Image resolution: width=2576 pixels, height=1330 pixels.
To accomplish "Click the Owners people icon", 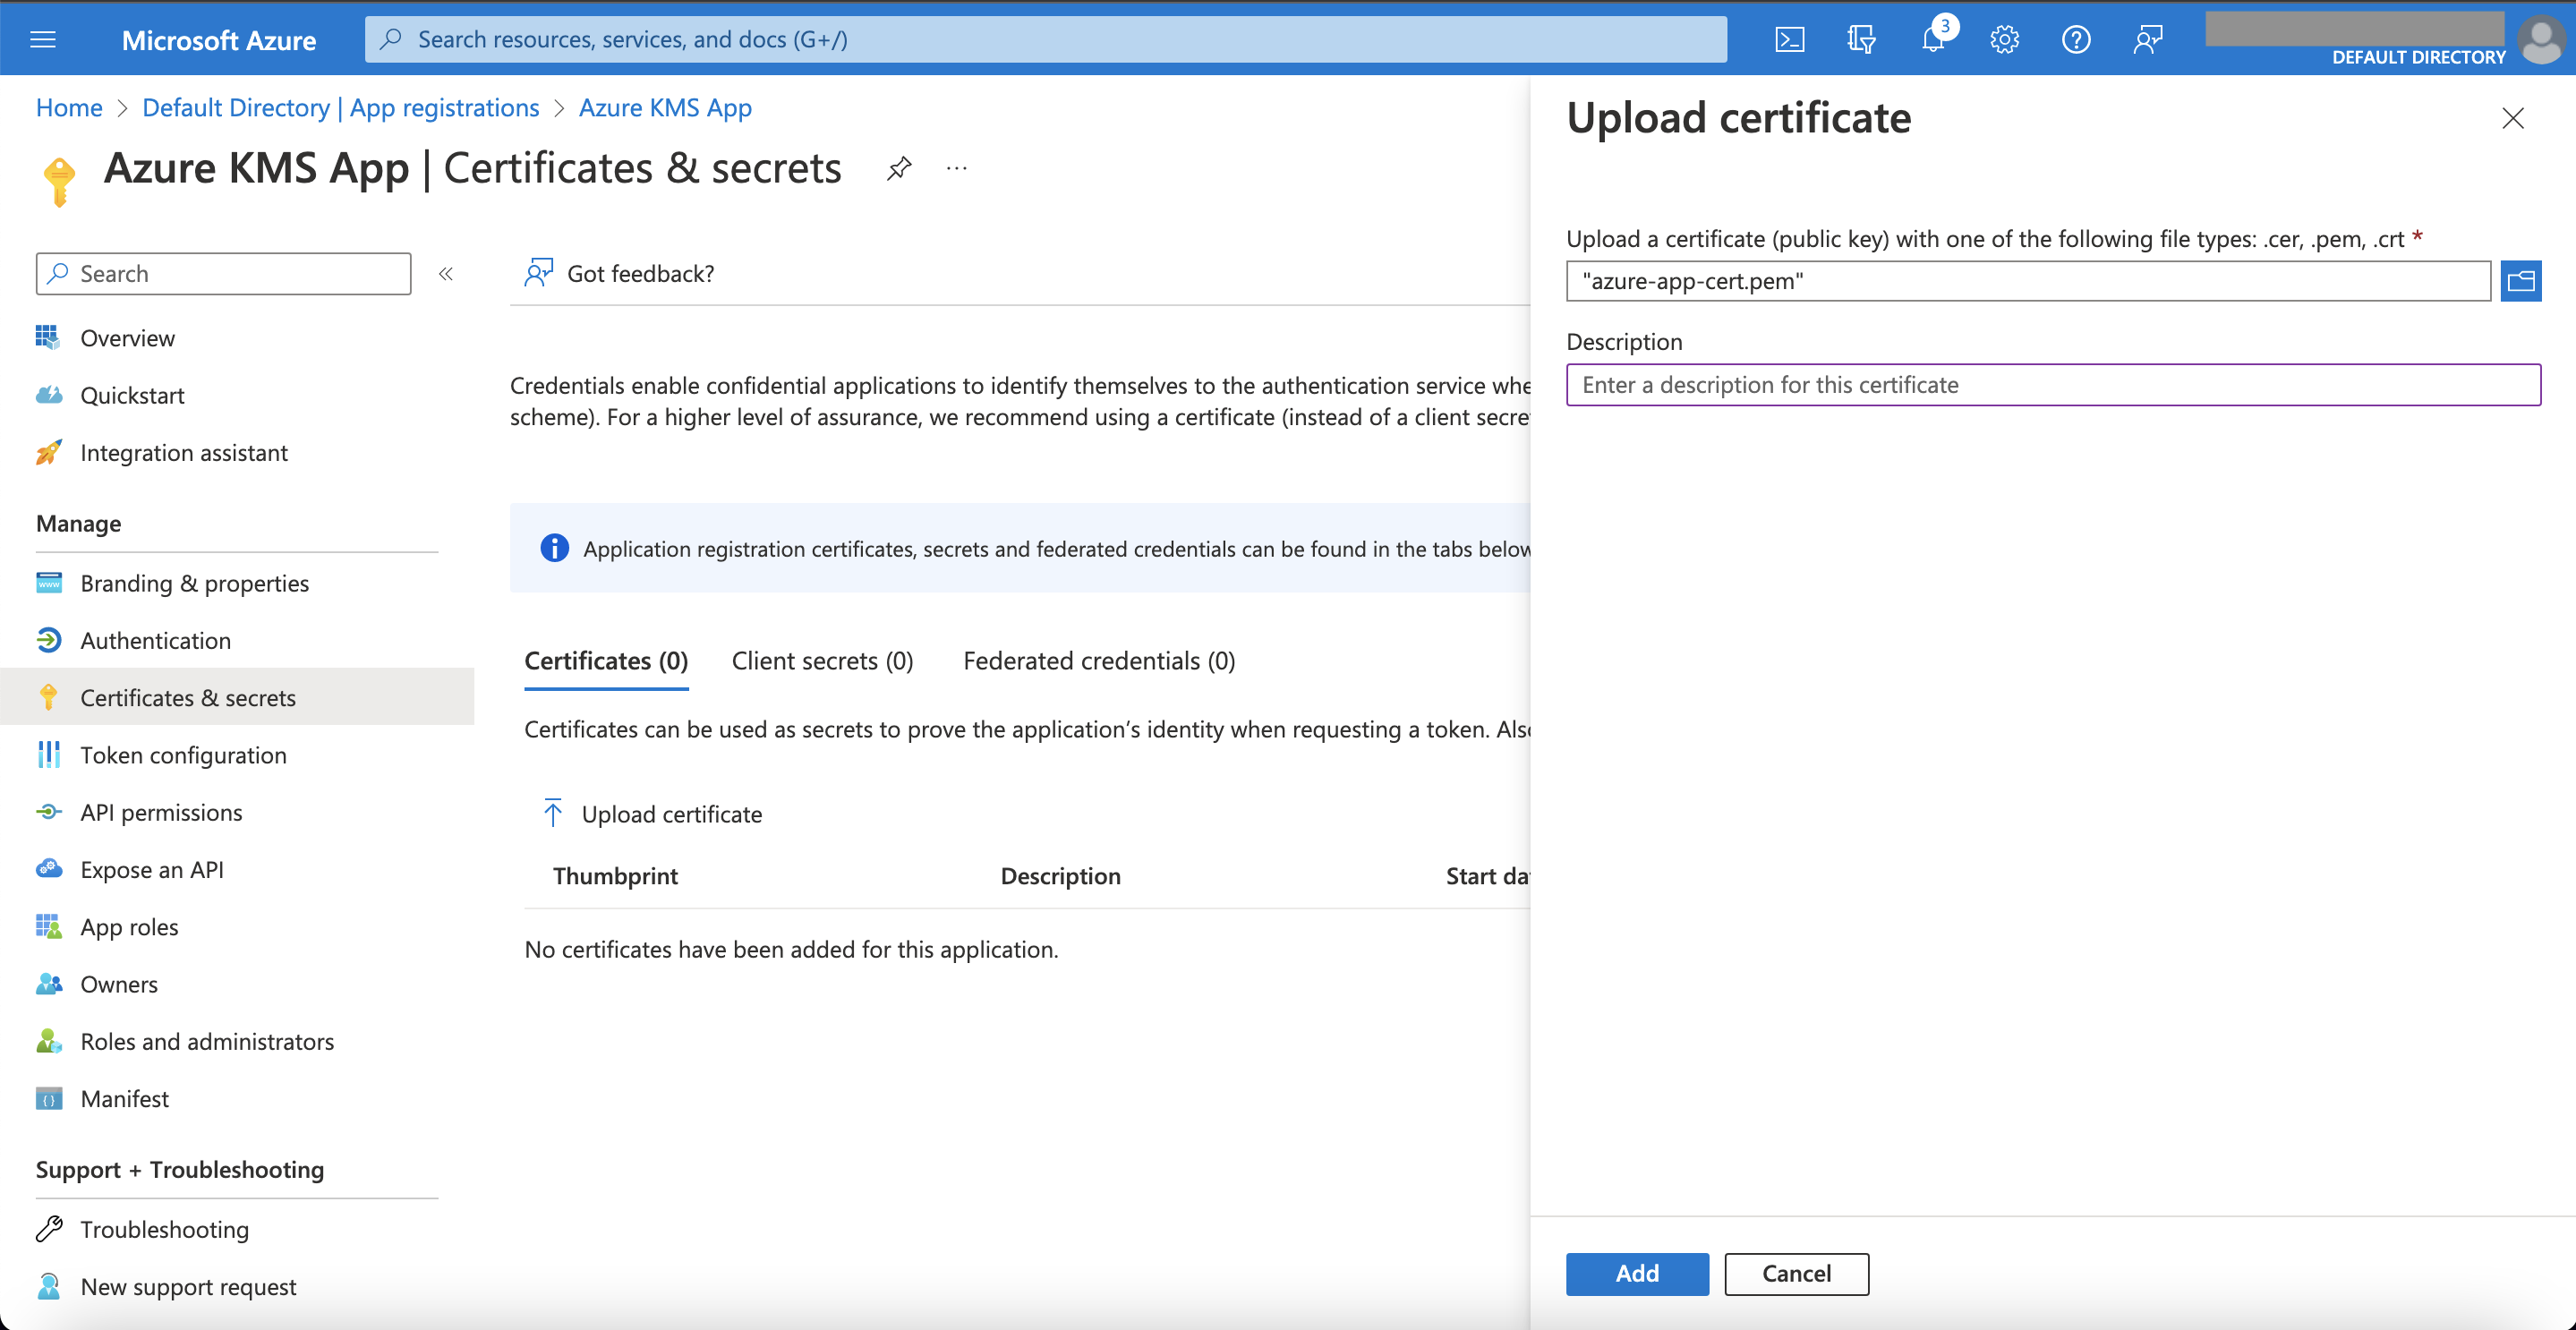I will pos(48,983).
